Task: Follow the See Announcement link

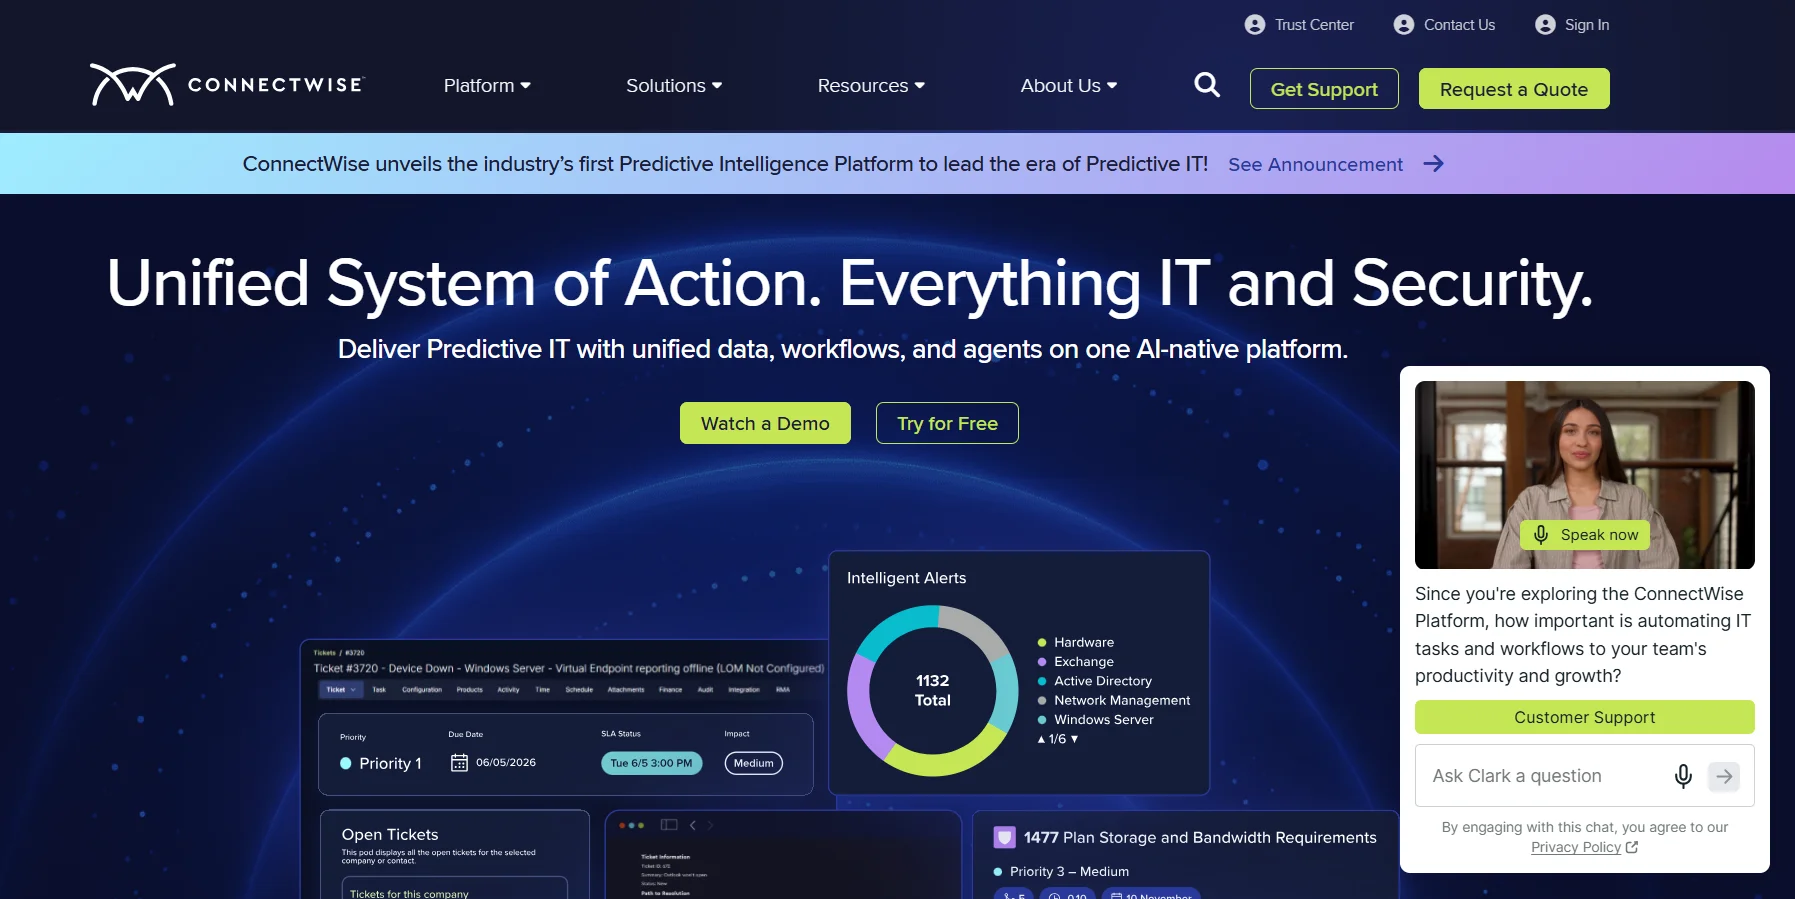Action: pyautogui.click(x=1315, y=164)
